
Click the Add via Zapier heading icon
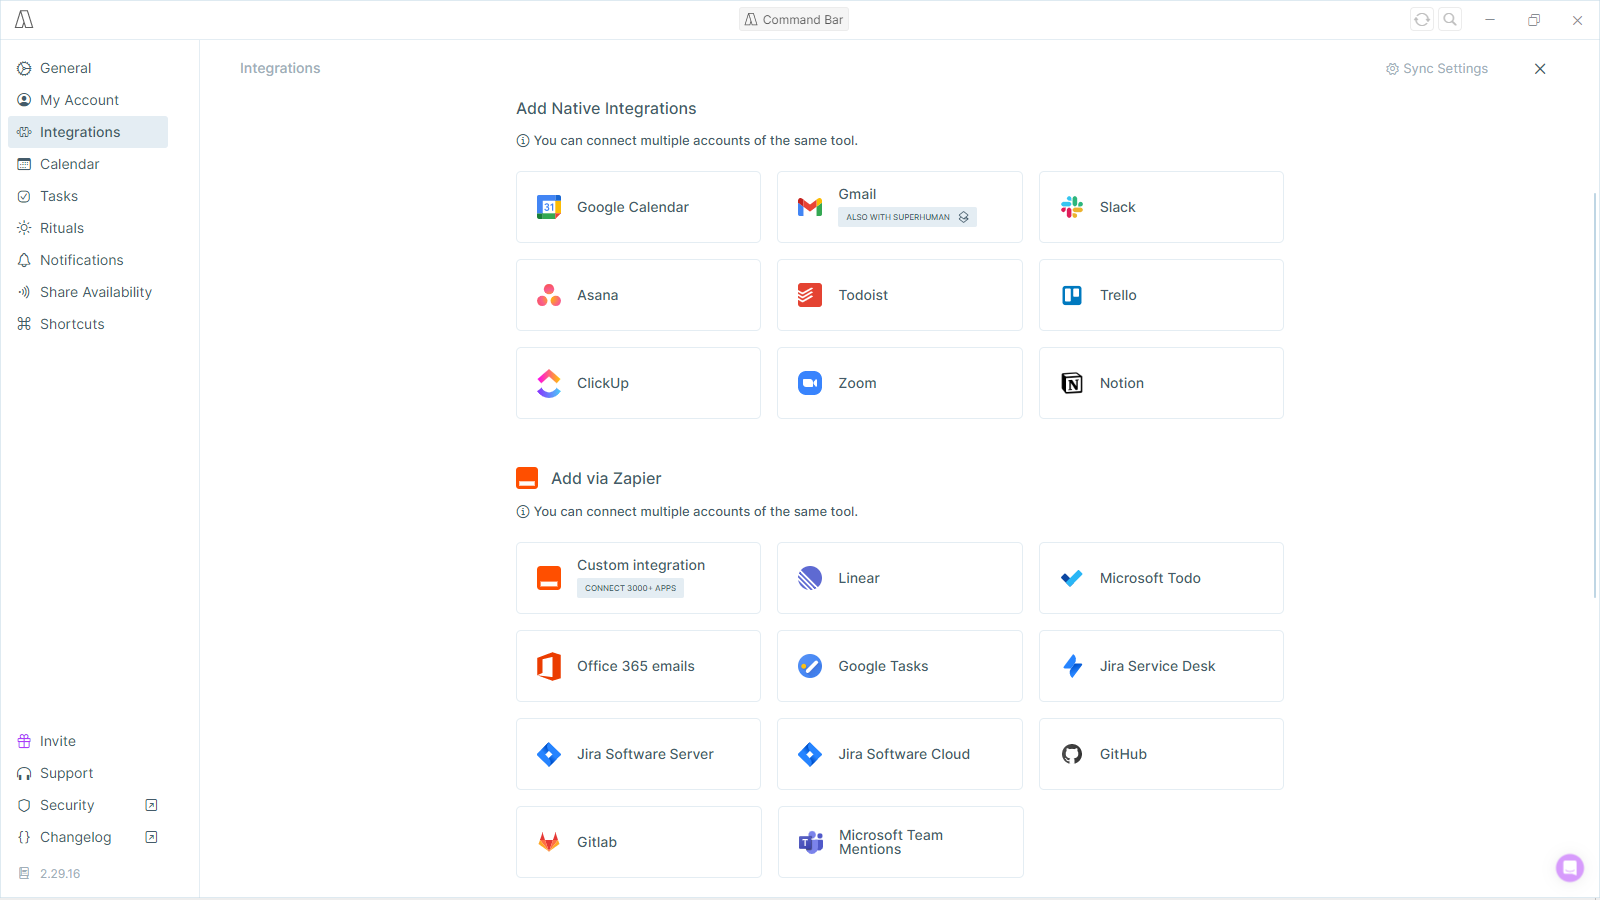527,478
